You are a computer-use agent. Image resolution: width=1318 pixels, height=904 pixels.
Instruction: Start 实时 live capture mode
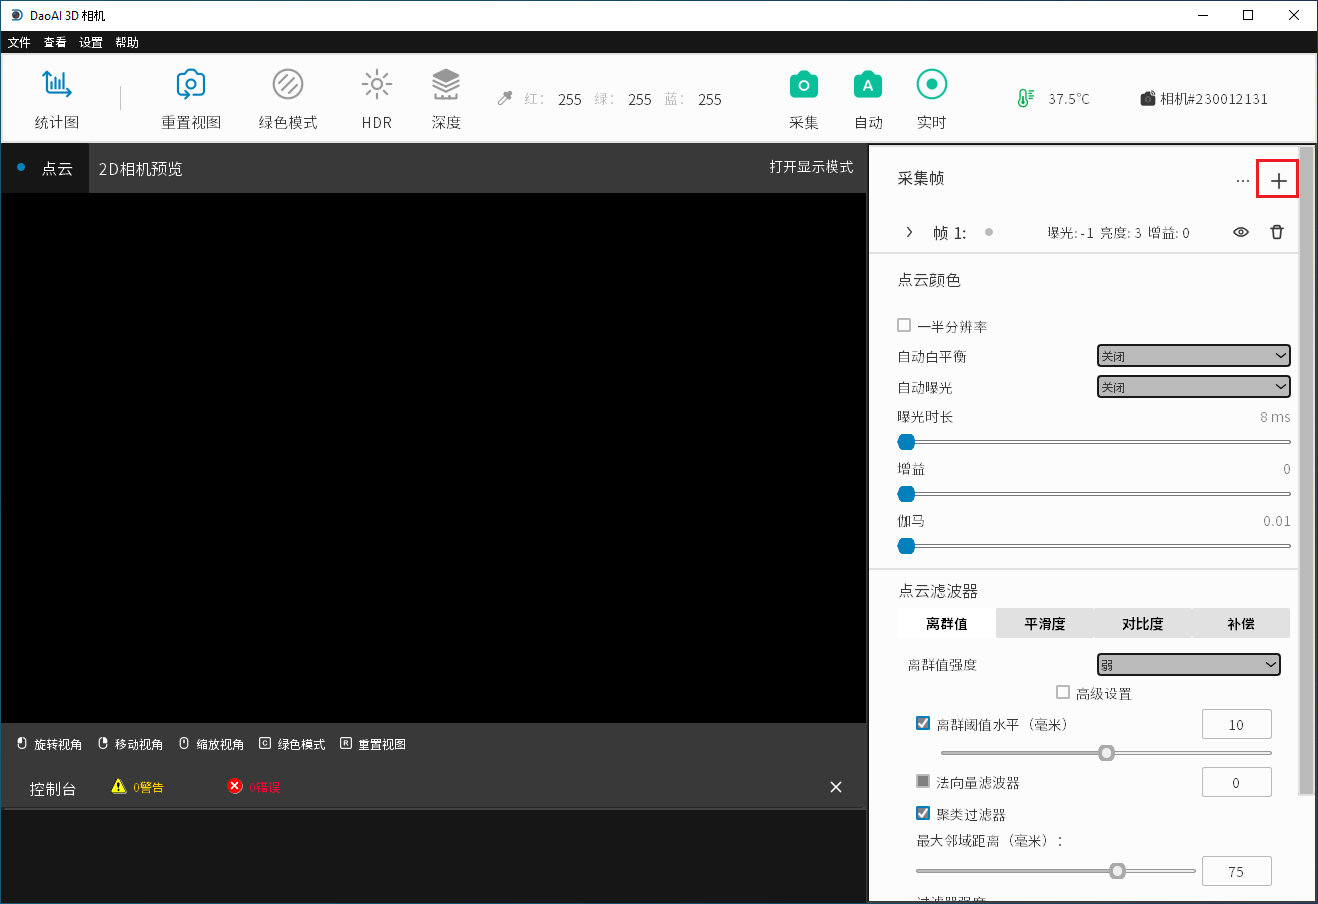(x=932, y=84)
